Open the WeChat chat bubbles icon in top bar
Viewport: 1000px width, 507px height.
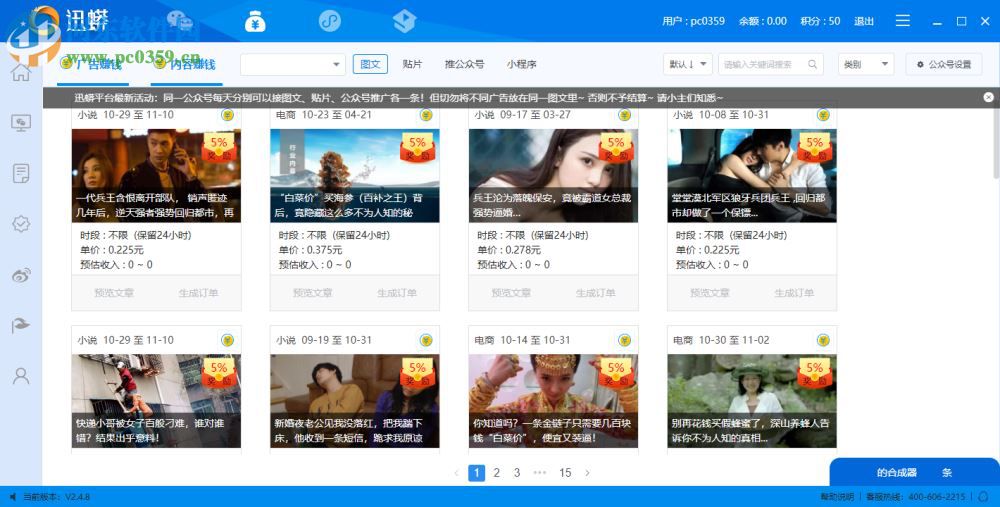point(179,21)
